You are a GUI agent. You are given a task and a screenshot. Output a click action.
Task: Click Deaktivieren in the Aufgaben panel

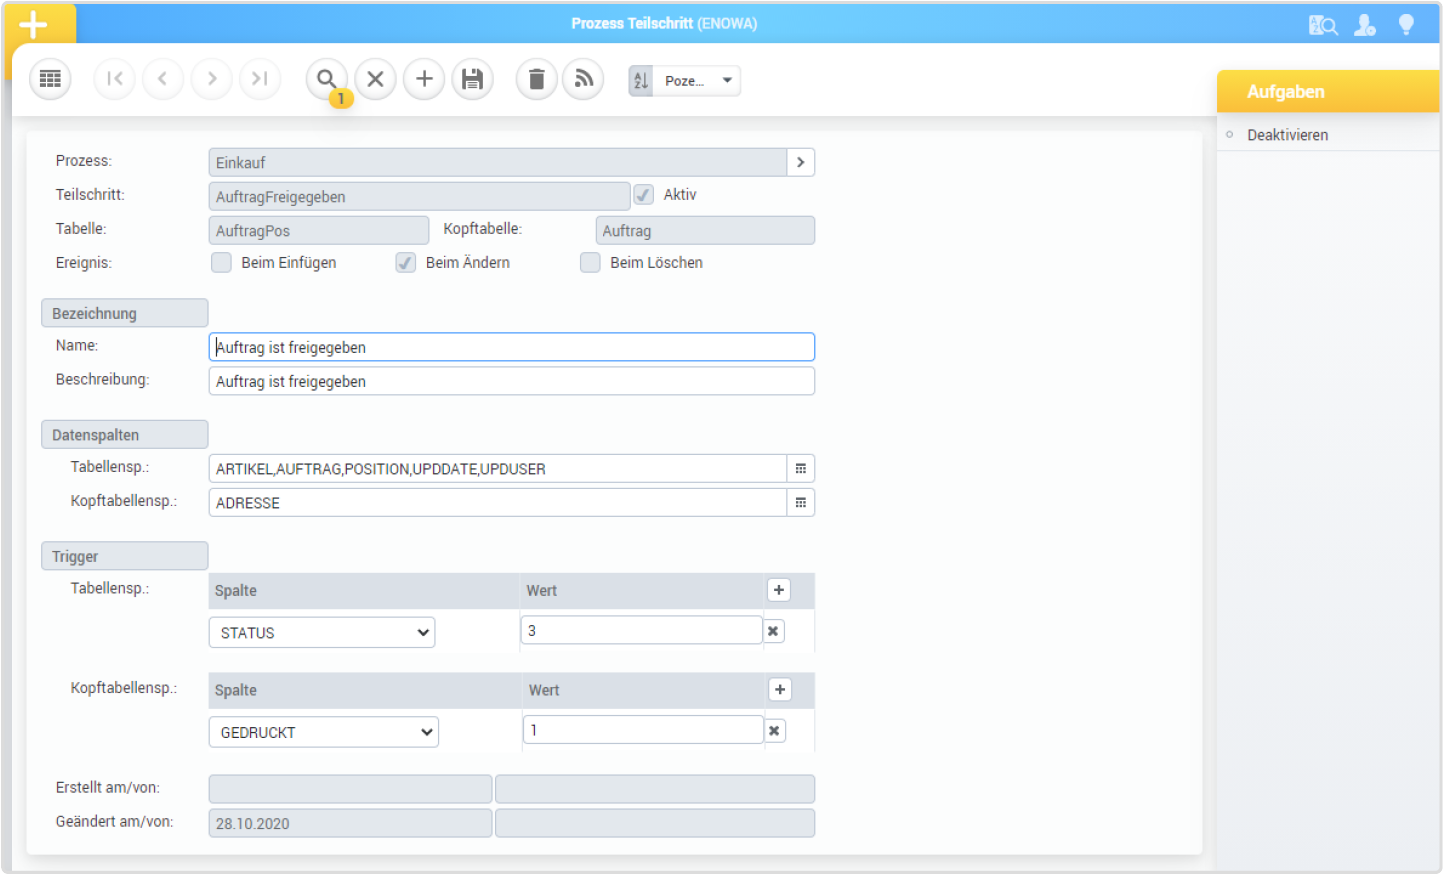[1287, 135]
